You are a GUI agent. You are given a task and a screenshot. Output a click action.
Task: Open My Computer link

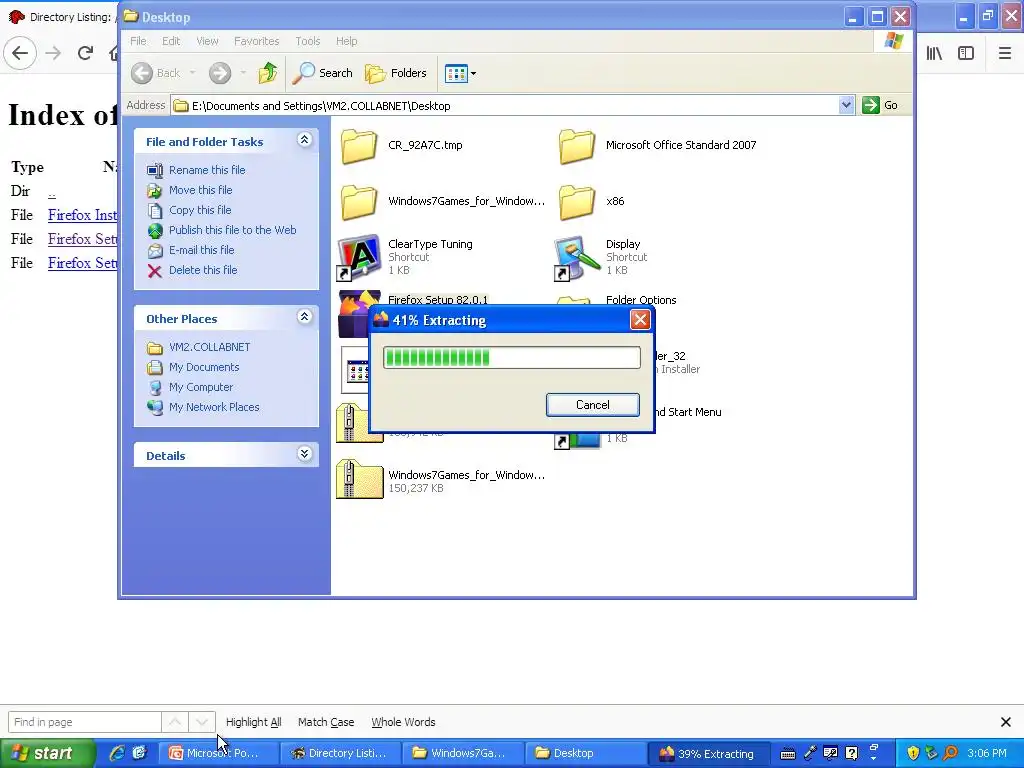point(200,387)
